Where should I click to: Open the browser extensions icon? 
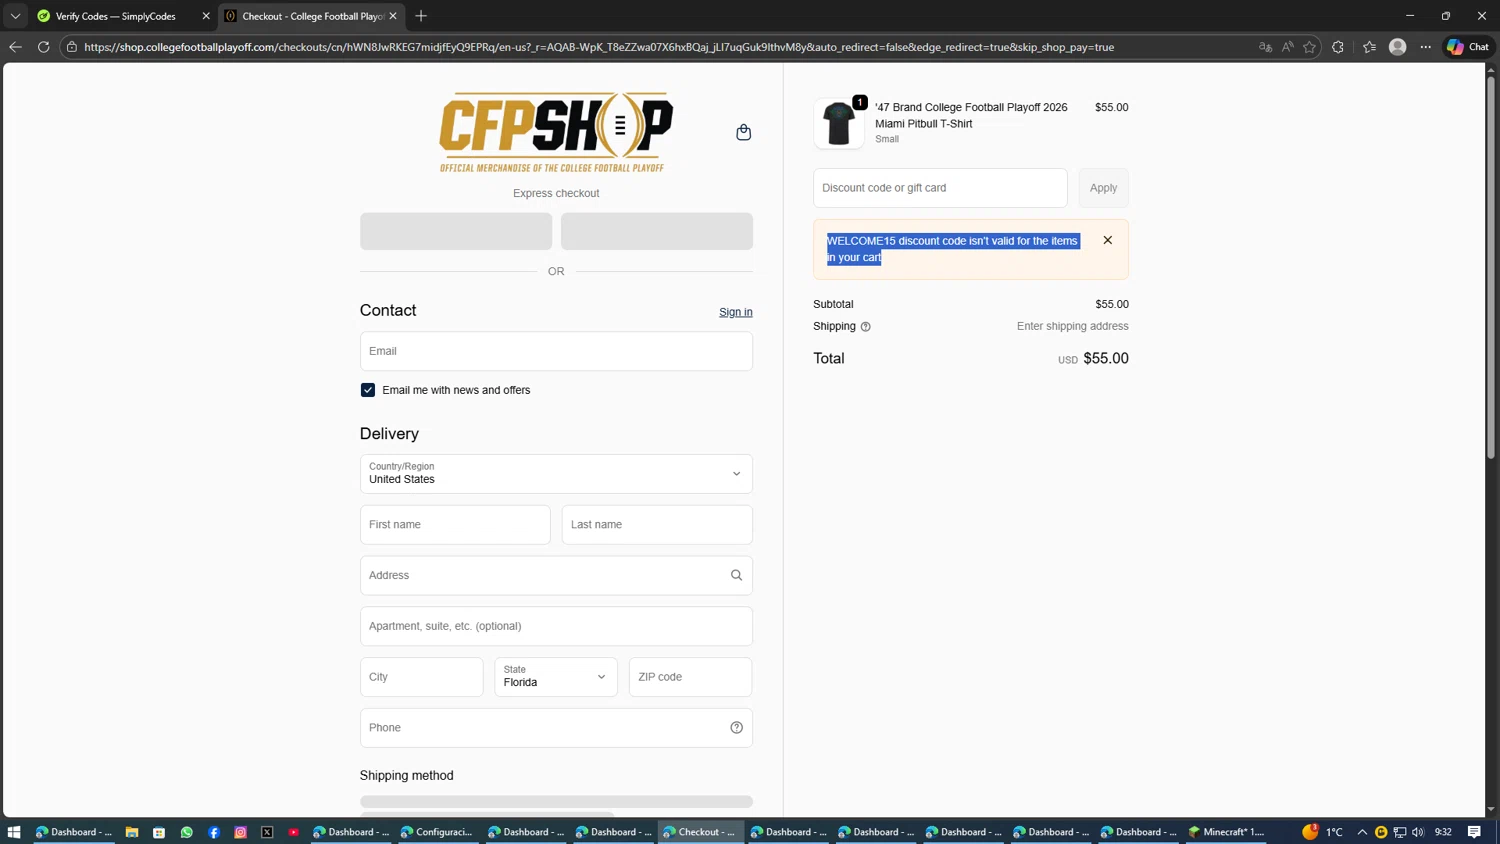point(1338,47)
